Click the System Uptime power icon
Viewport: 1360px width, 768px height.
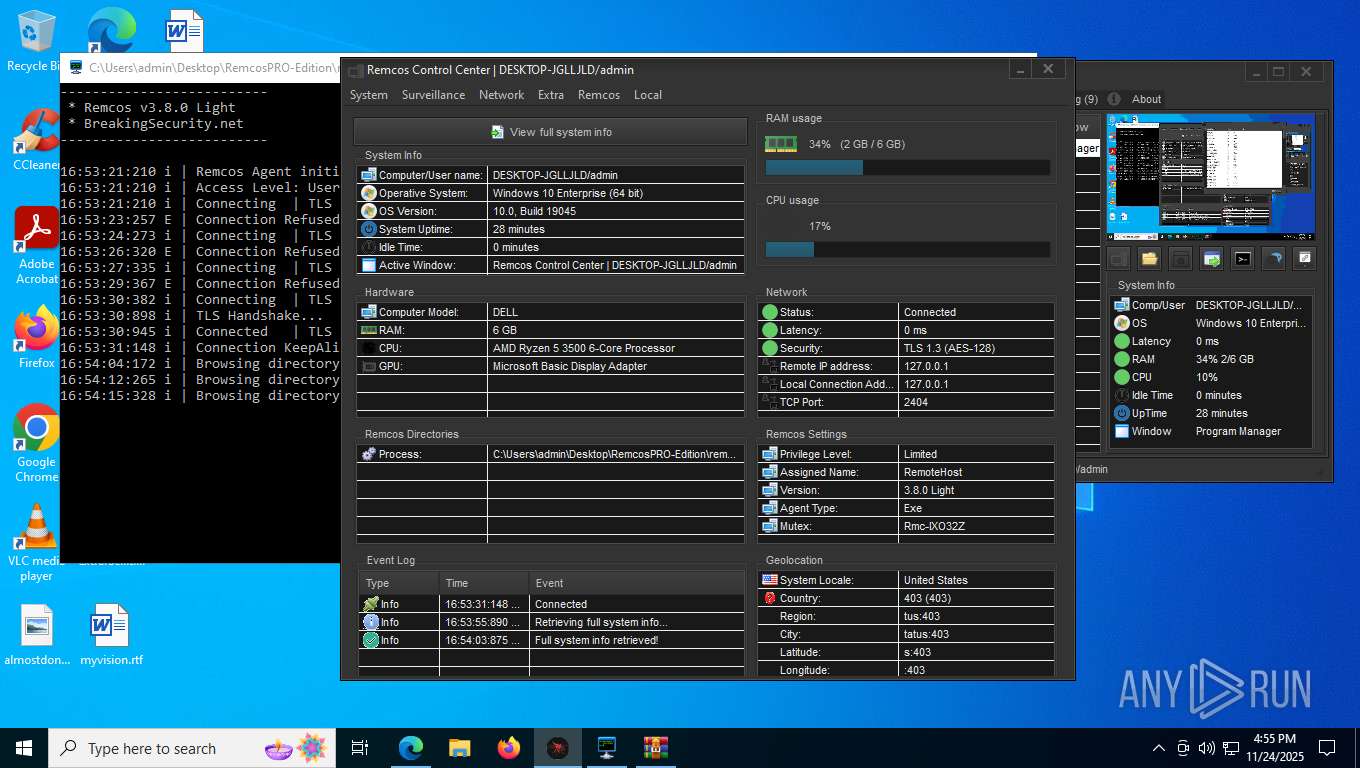click(x=369, y=229)
